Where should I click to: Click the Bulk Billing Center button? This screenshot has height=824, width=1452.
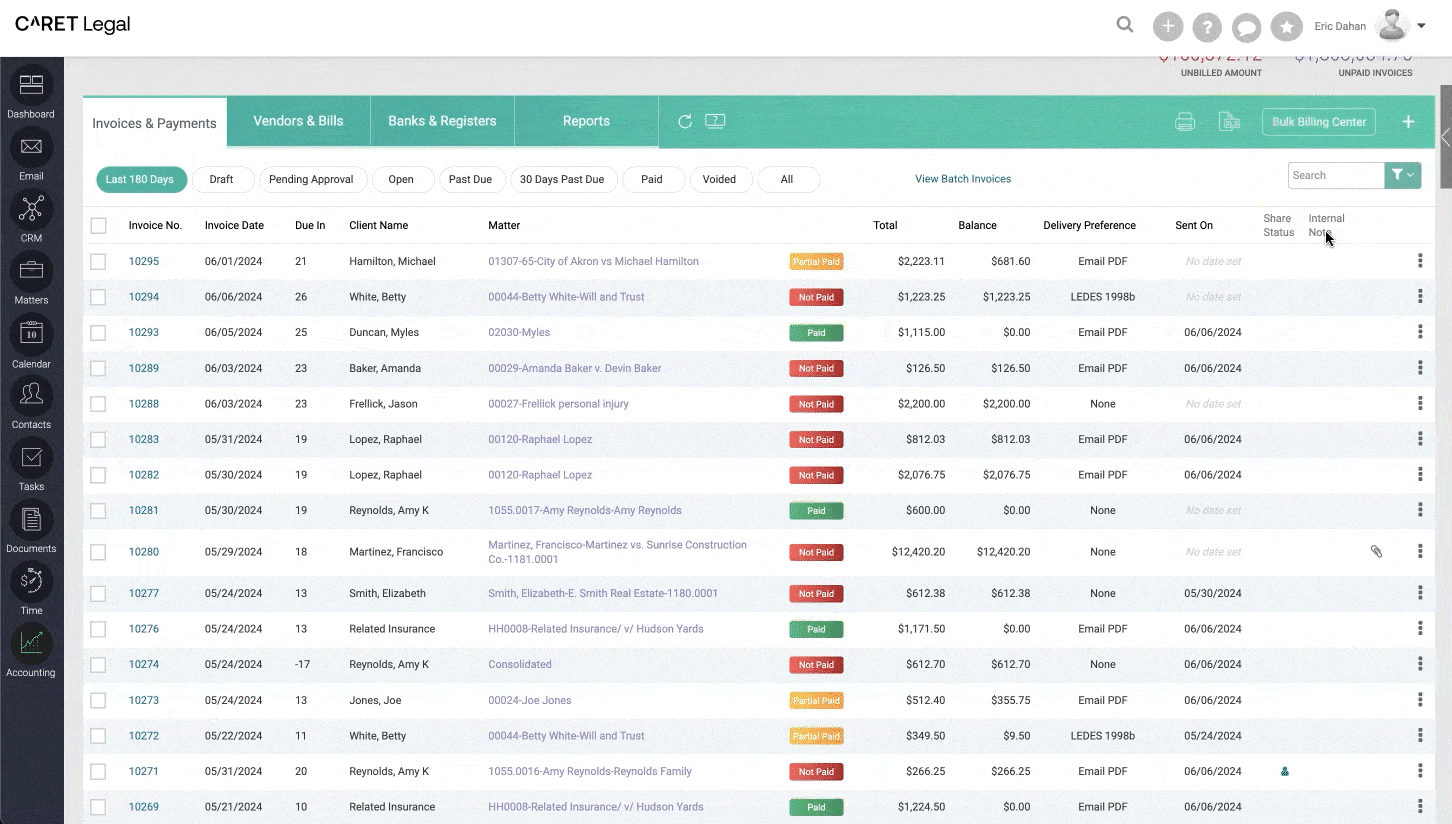(x=1318, y=122)
